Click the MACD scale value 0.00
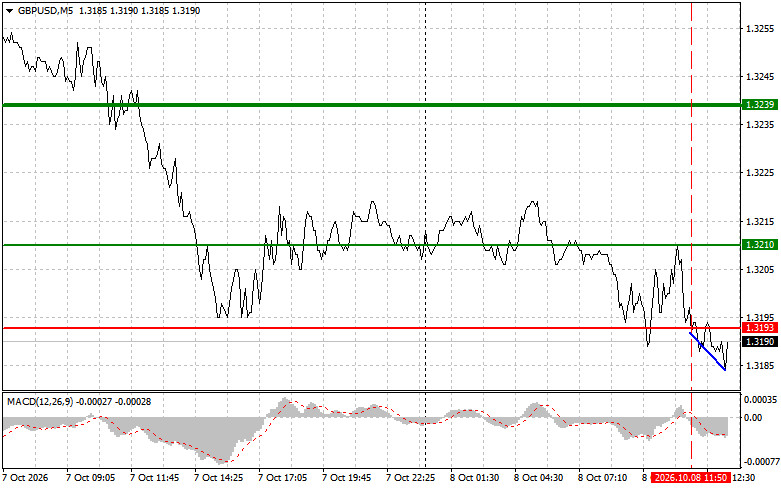Viewport: 781px width, 489px height. tap(753, 417)
